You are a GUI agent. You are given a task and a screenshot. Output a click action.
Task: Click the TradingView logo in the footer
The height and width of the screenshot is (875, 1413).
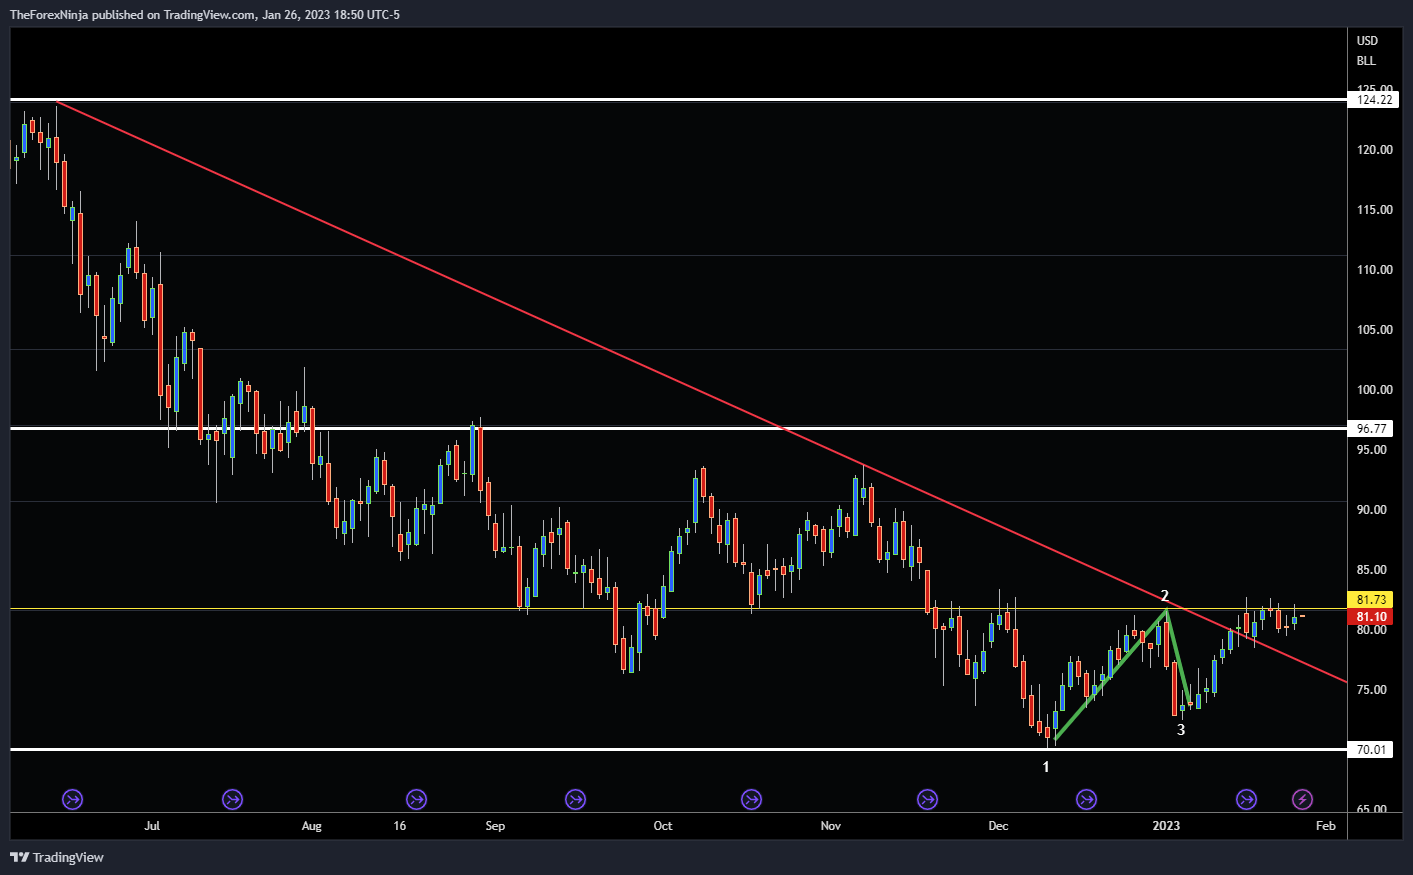[57, 857]
